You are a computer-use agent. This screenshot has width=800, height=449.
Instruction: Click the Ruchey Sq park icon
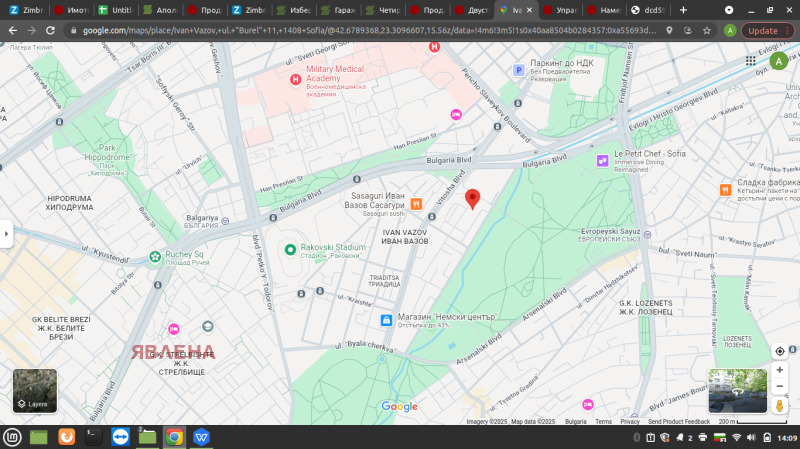coord(155,257)
